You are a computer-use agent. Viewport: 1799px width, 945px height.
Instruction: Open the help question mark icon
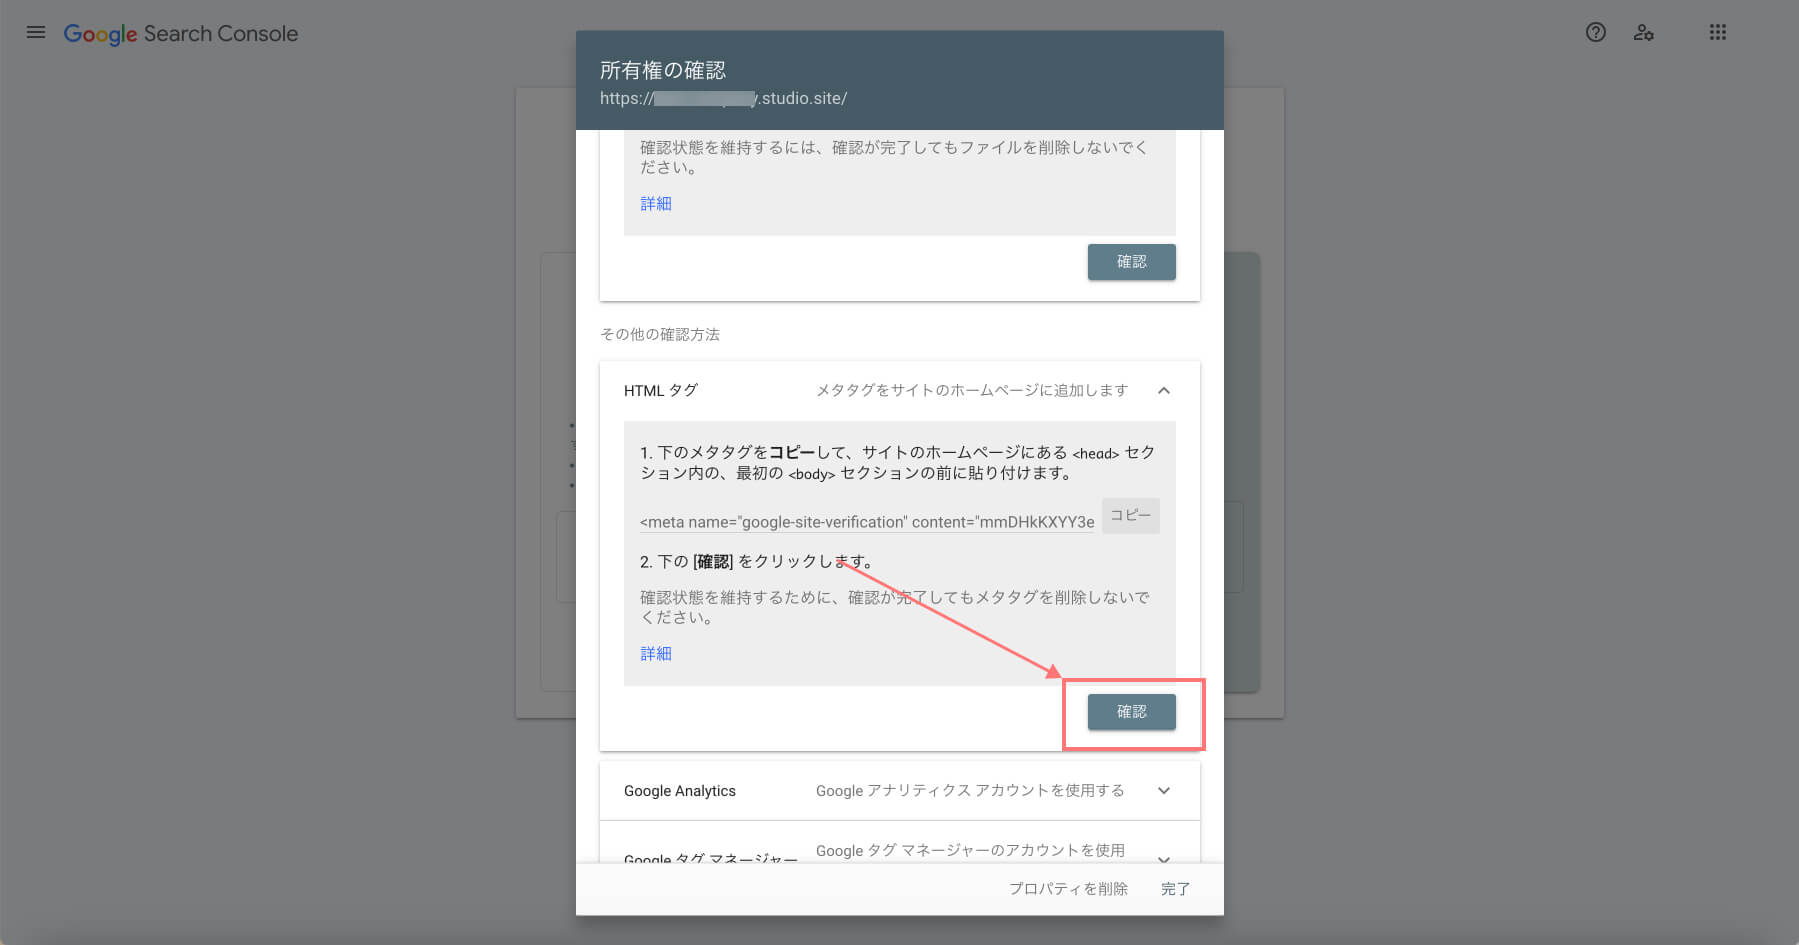pyautogui.click(x=1596, y=32)
